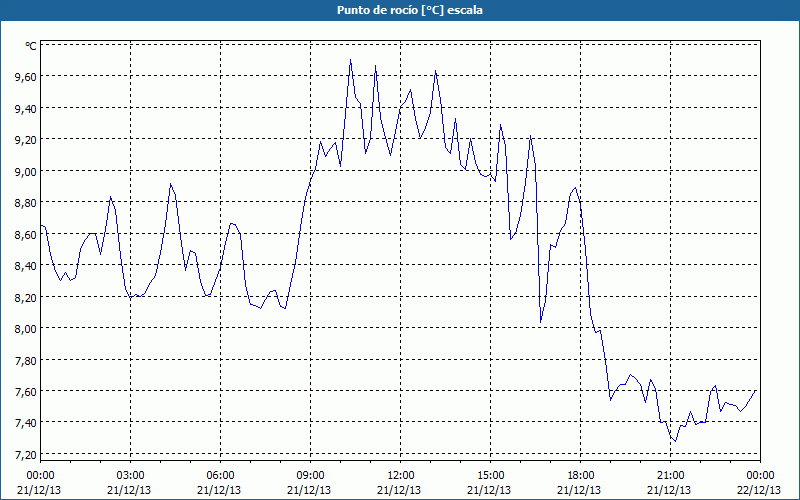
Task: Click the 7,40 y-axis value
Action: (x=26, y=422)
